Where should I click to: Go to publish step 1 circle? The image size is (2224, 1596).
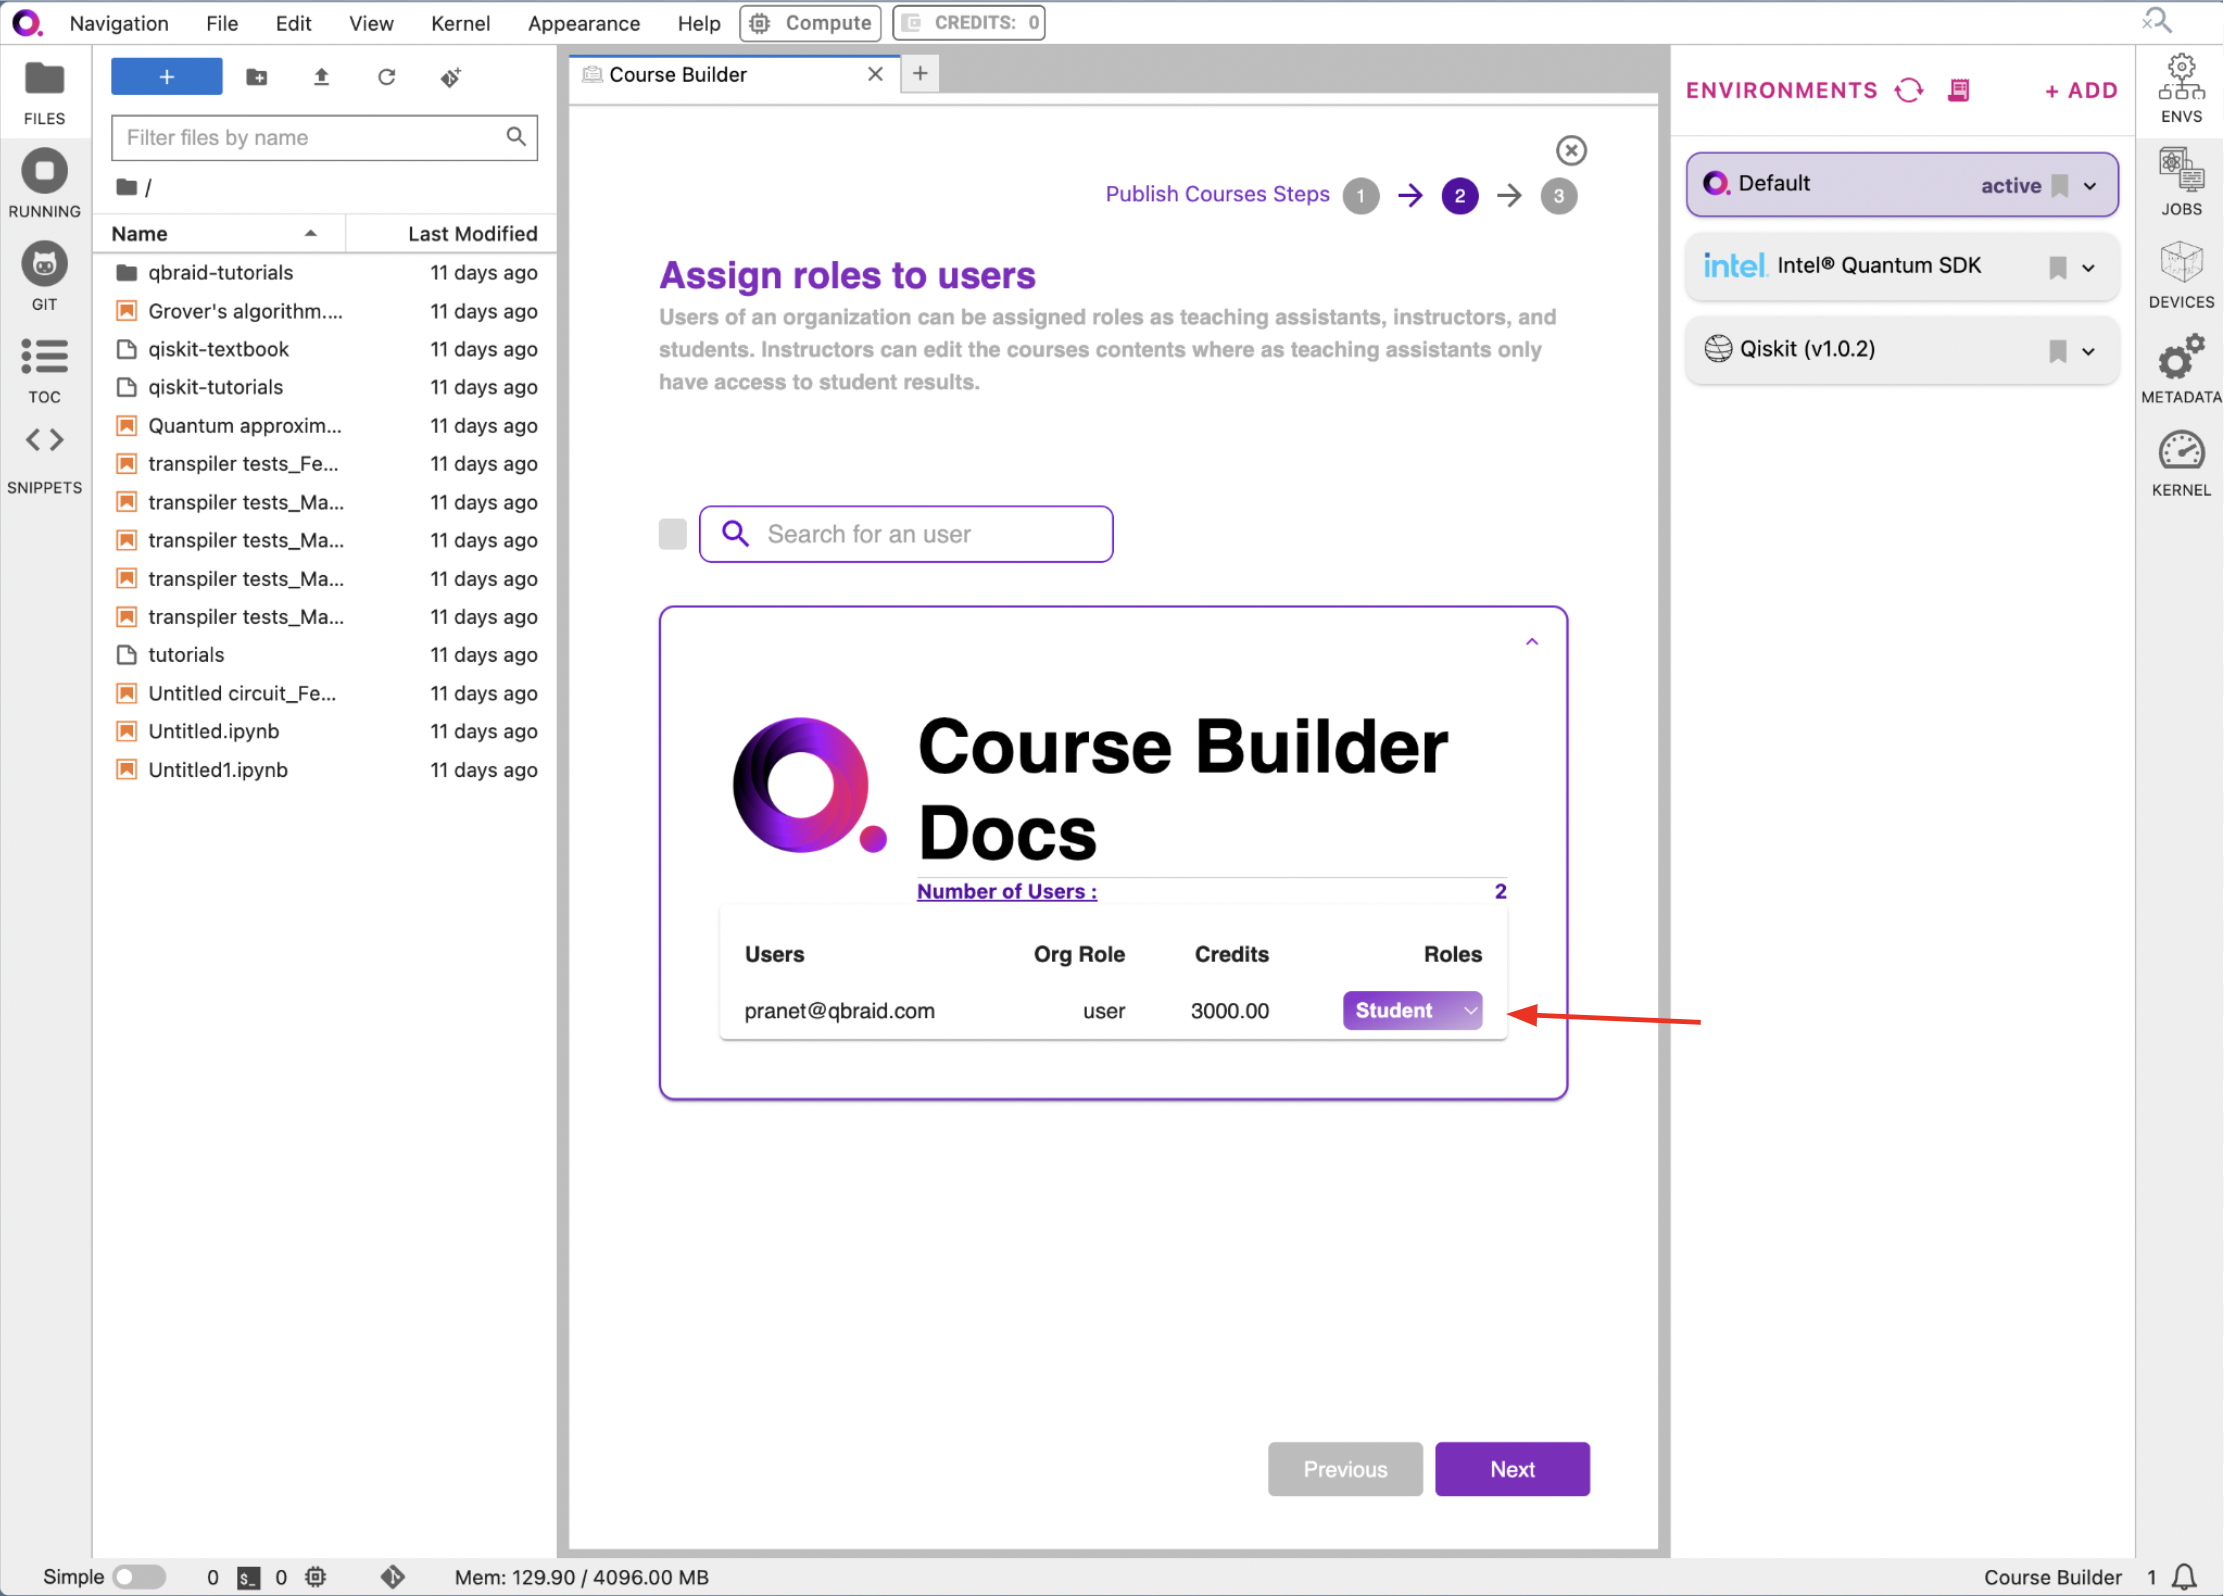(1361, 196)
